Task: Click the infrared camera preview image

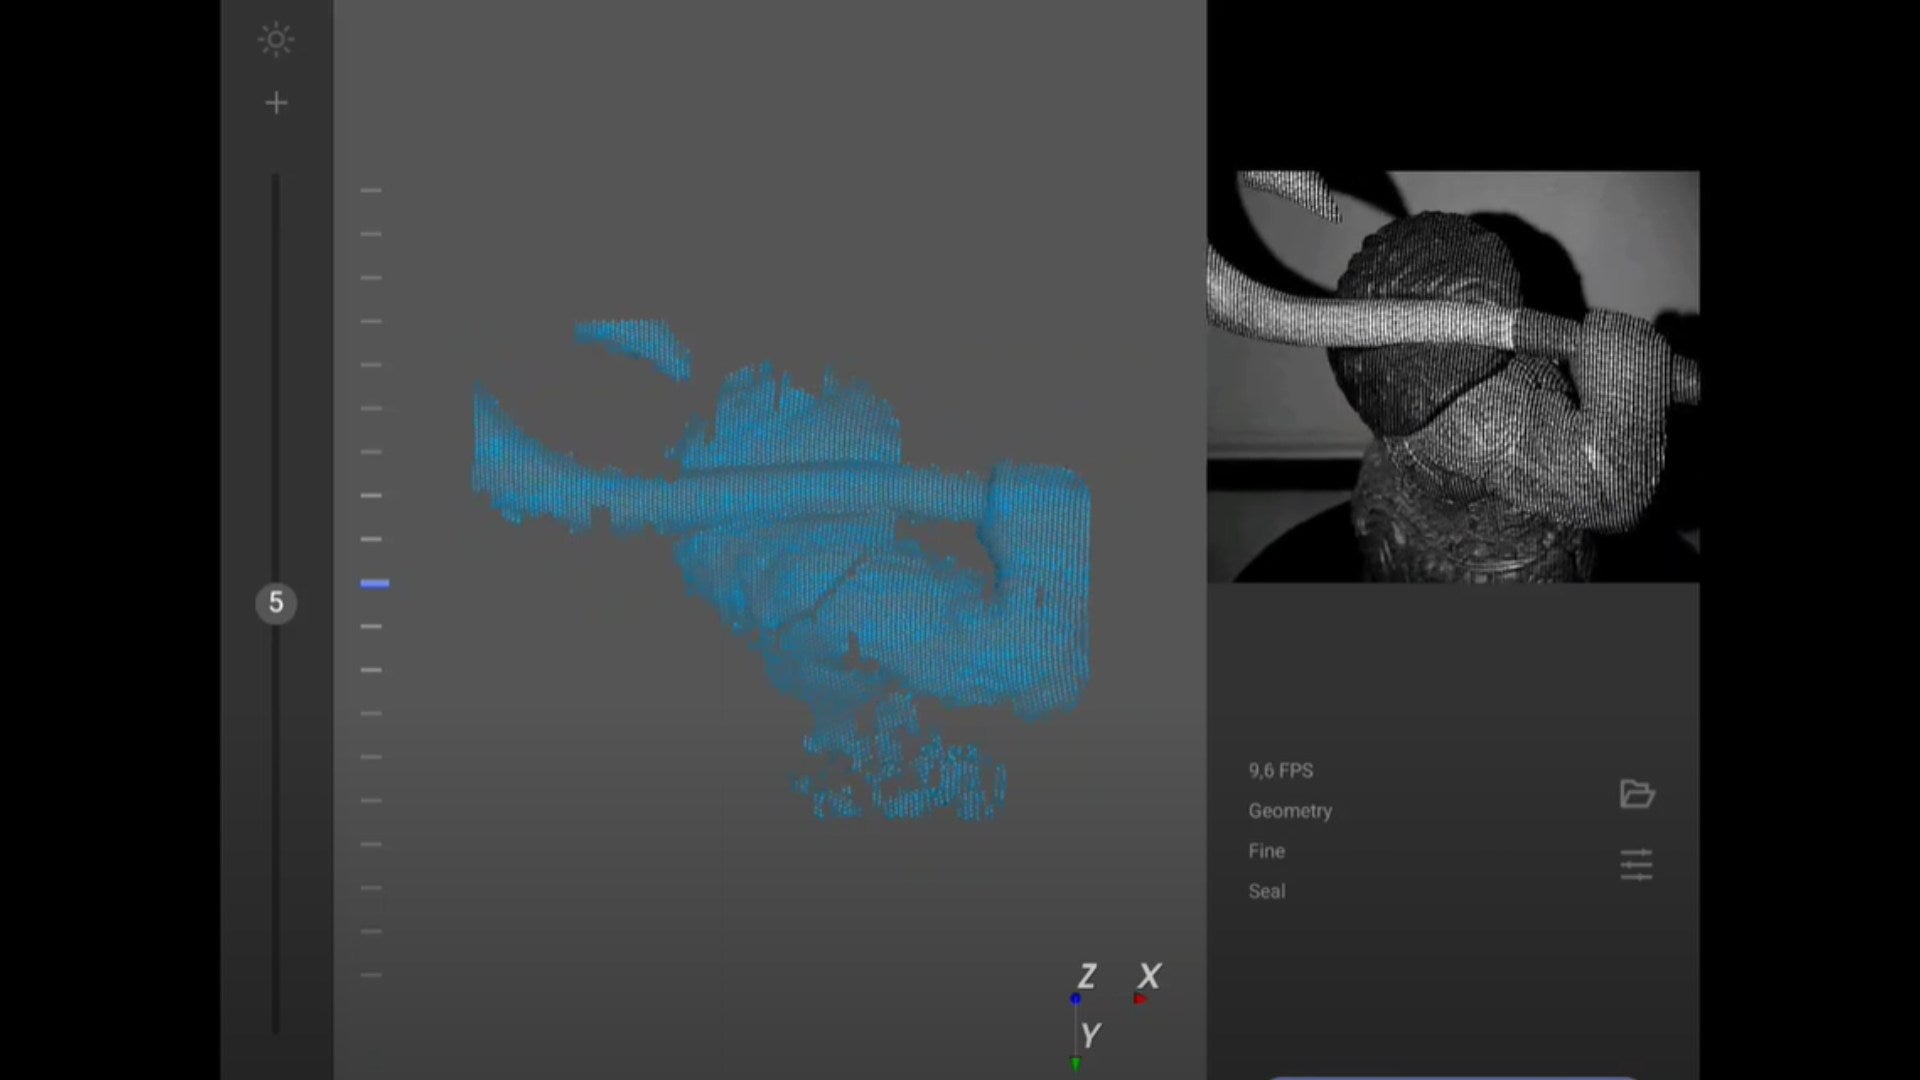Action: (x=1452, y=376)
